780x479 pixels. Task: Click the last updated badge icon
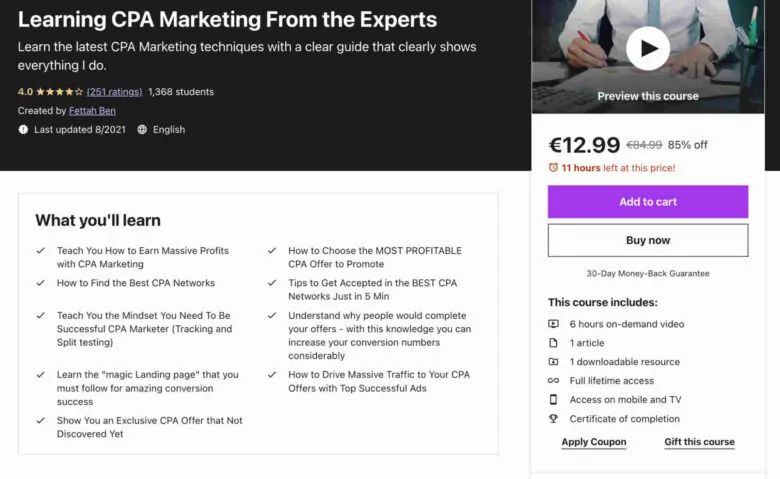coord(23,130)
